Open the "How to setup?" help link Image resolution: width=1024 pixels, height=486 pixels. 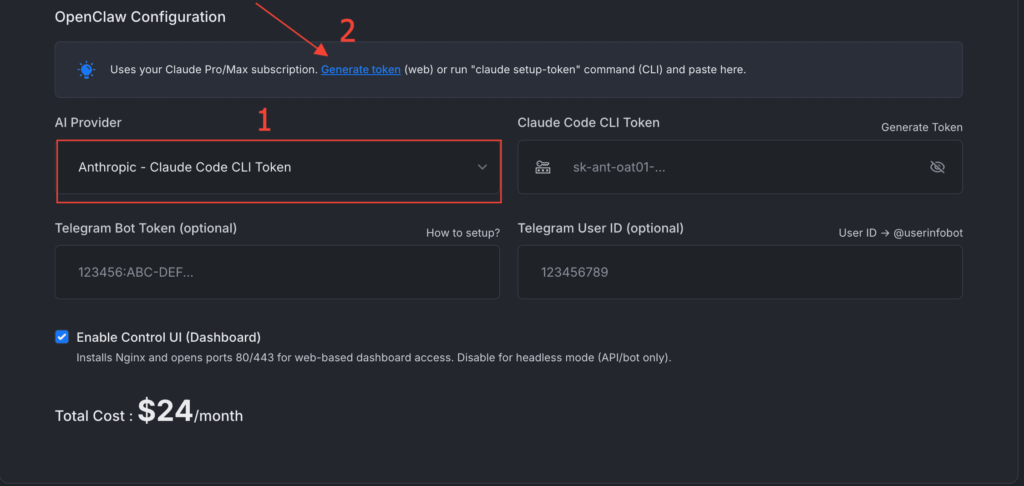pyautogui.click(x=462, y=233)
